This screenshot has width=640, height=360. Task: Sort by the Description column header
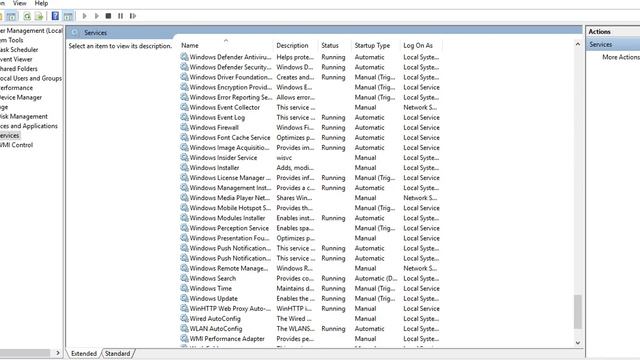point(296,45)
